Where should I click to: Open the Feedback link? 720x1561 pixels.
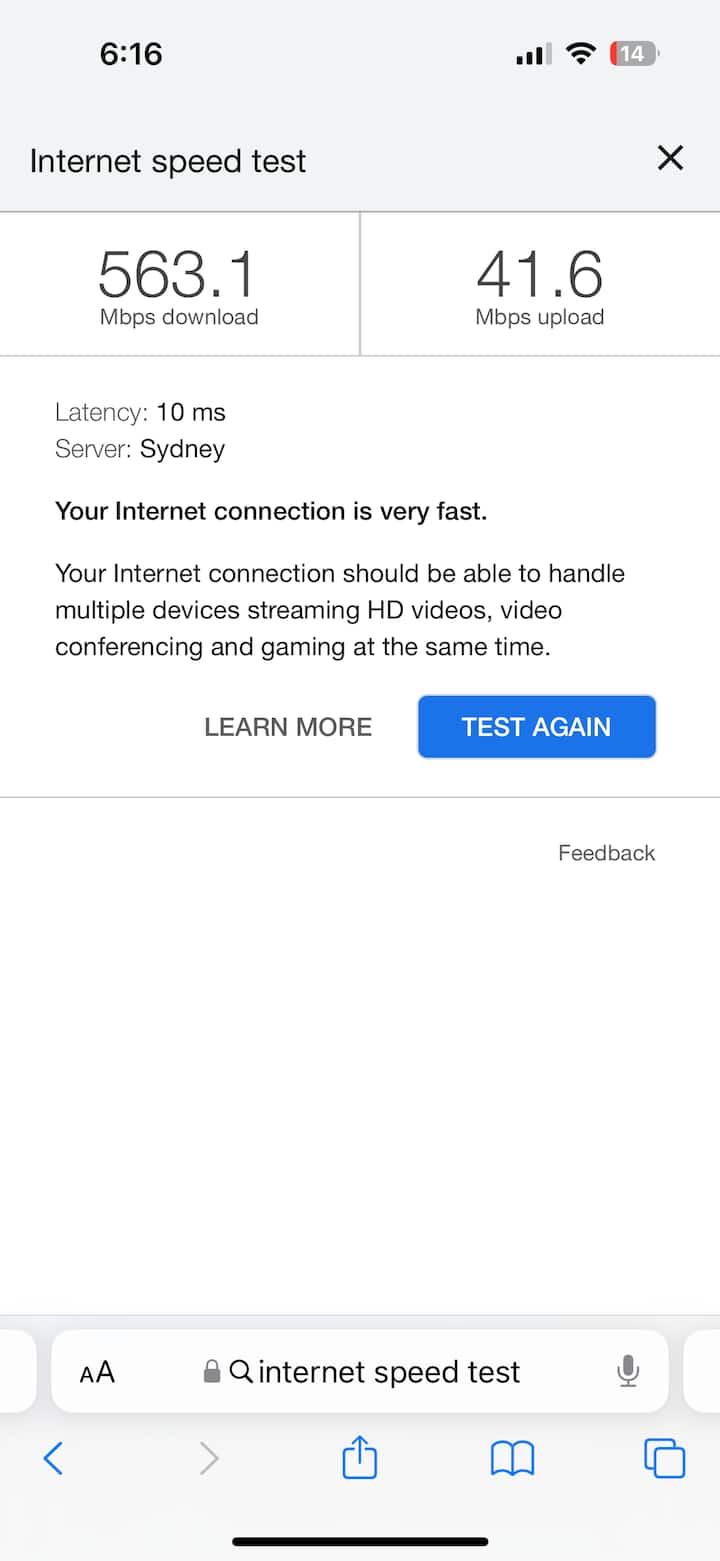[606, 853]
